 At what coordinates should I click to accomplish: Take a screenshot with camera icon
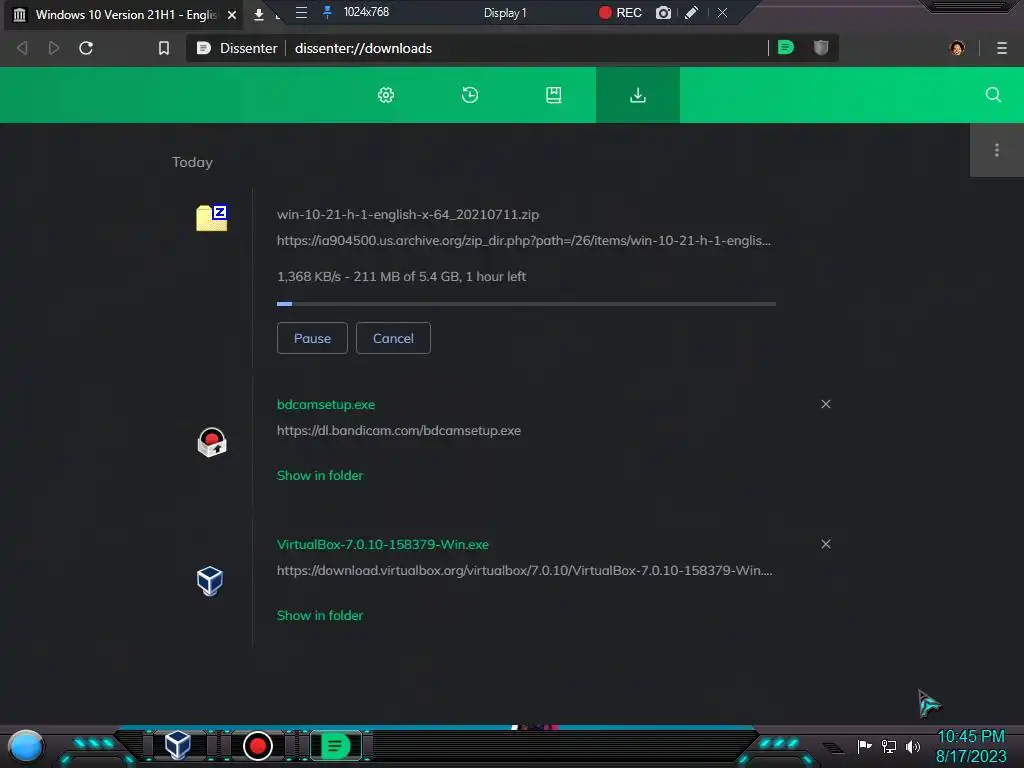(664, 12)
